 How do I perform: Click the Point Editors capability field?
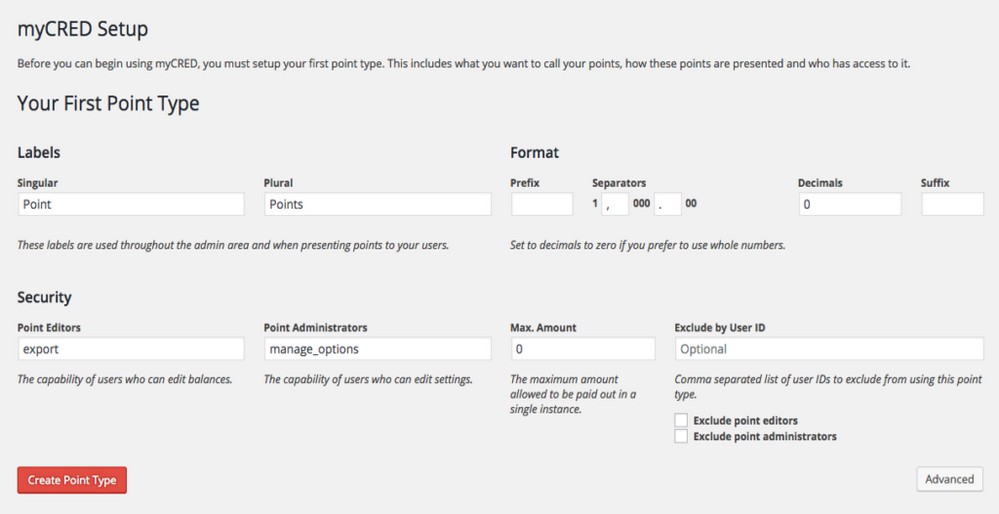coord(131,349)
